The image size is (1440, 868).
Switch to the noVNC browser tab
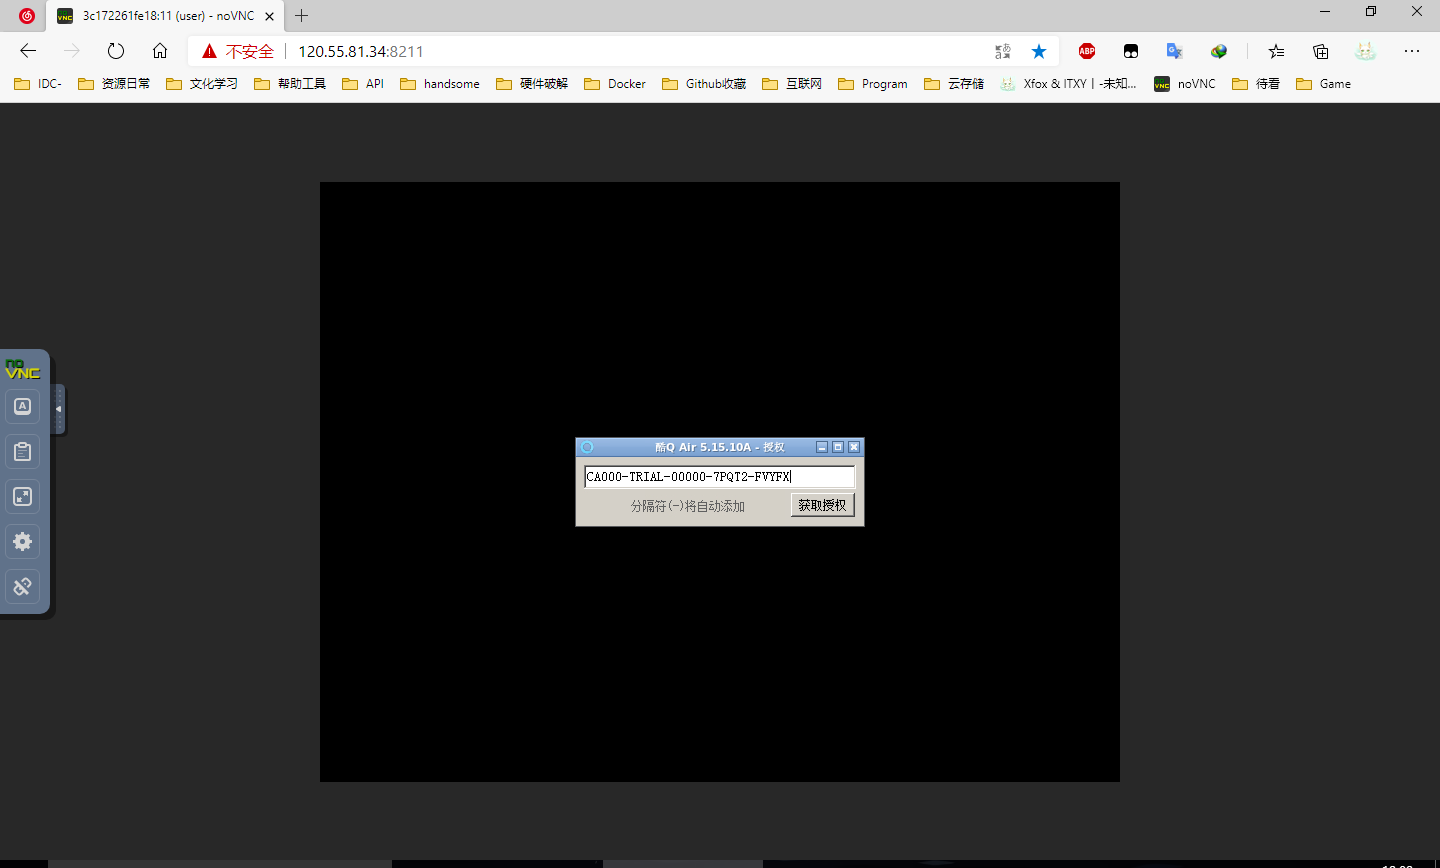165,16
